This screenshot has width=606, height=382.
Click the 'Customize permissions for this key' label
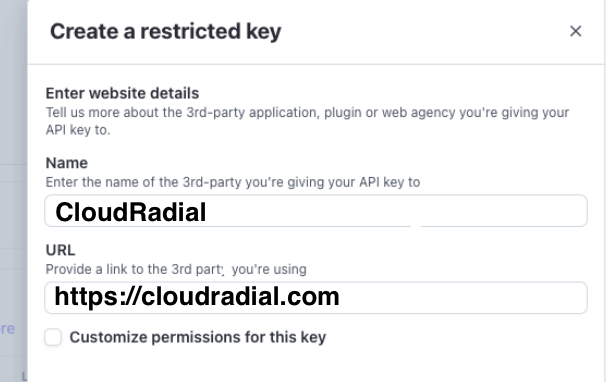(x=197, y=337)
